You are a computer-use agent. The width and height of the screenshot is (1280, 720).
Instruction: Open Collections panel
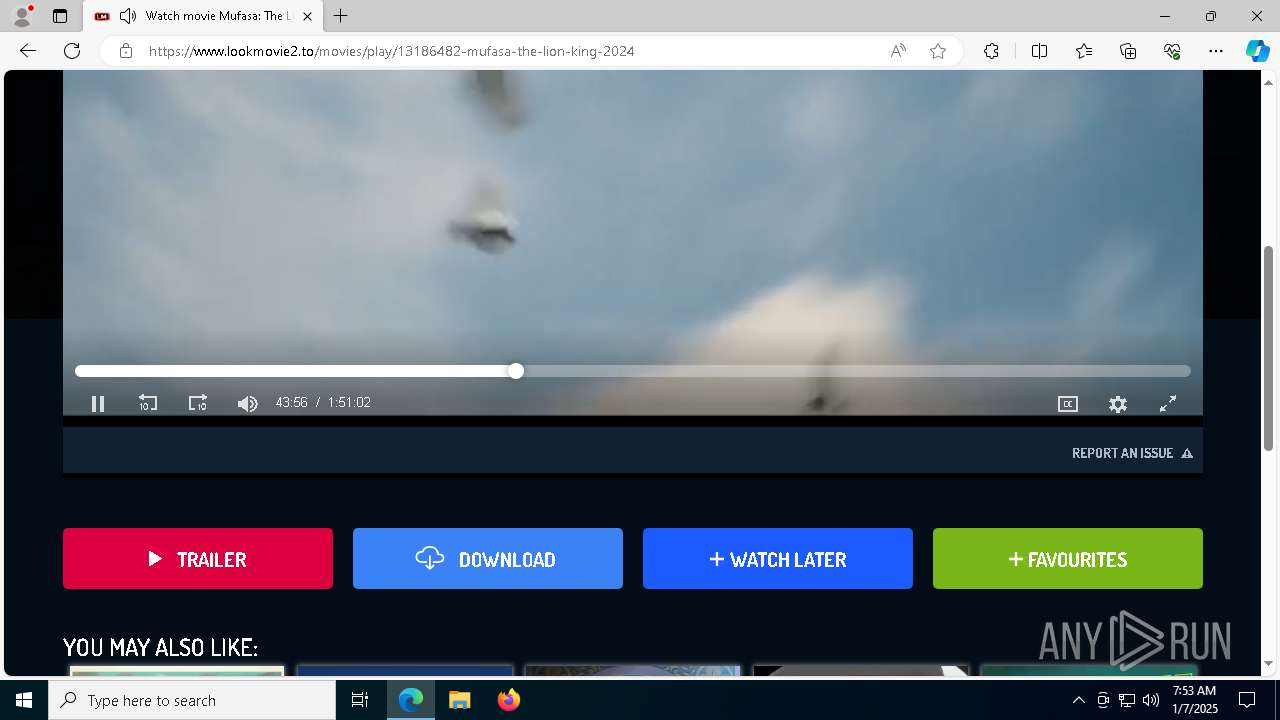(x=1128, y=51)
